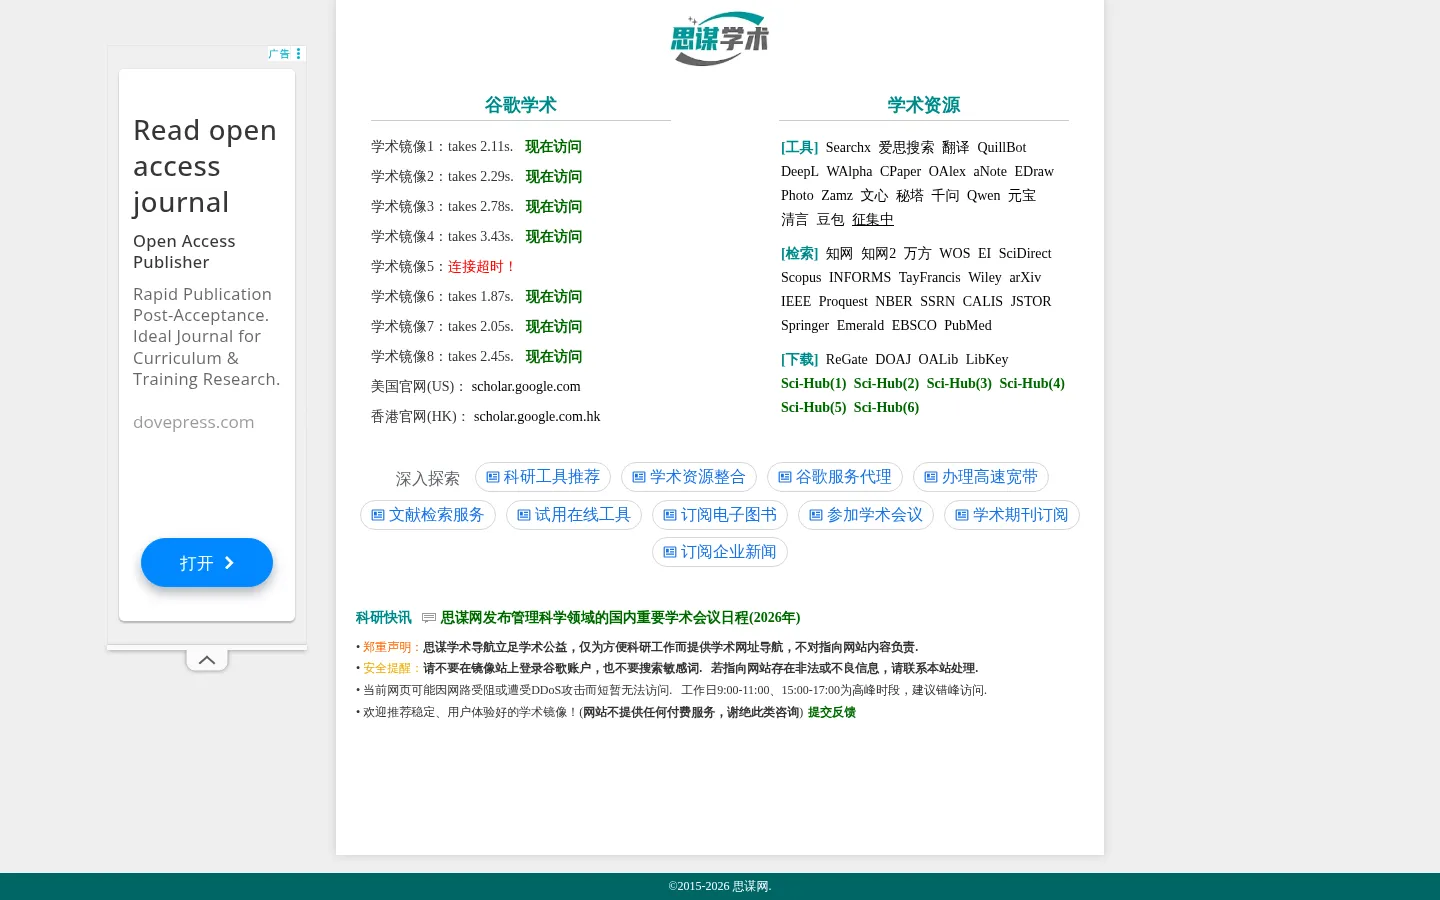Viewport: 1440px width, 900px height.
Task: Open the 订阅企业新闻 tag
Action: 720,552
